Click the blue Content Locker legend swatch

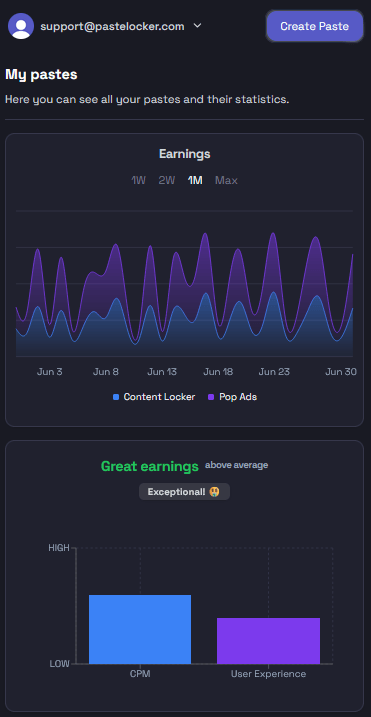pyautogui.click(x=116, y=397)
